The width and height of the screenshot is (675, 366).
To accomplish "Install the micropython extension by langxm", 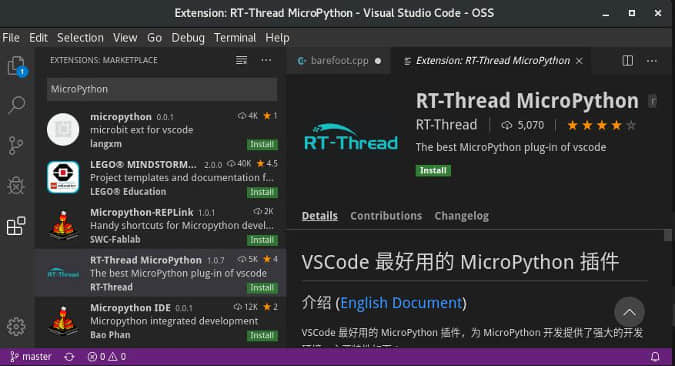I will (x=262, y=144).
